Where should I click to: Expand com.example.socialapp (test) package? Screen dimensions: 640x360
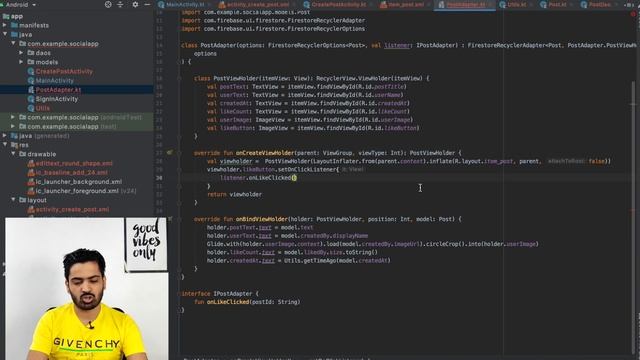(13, 127)
